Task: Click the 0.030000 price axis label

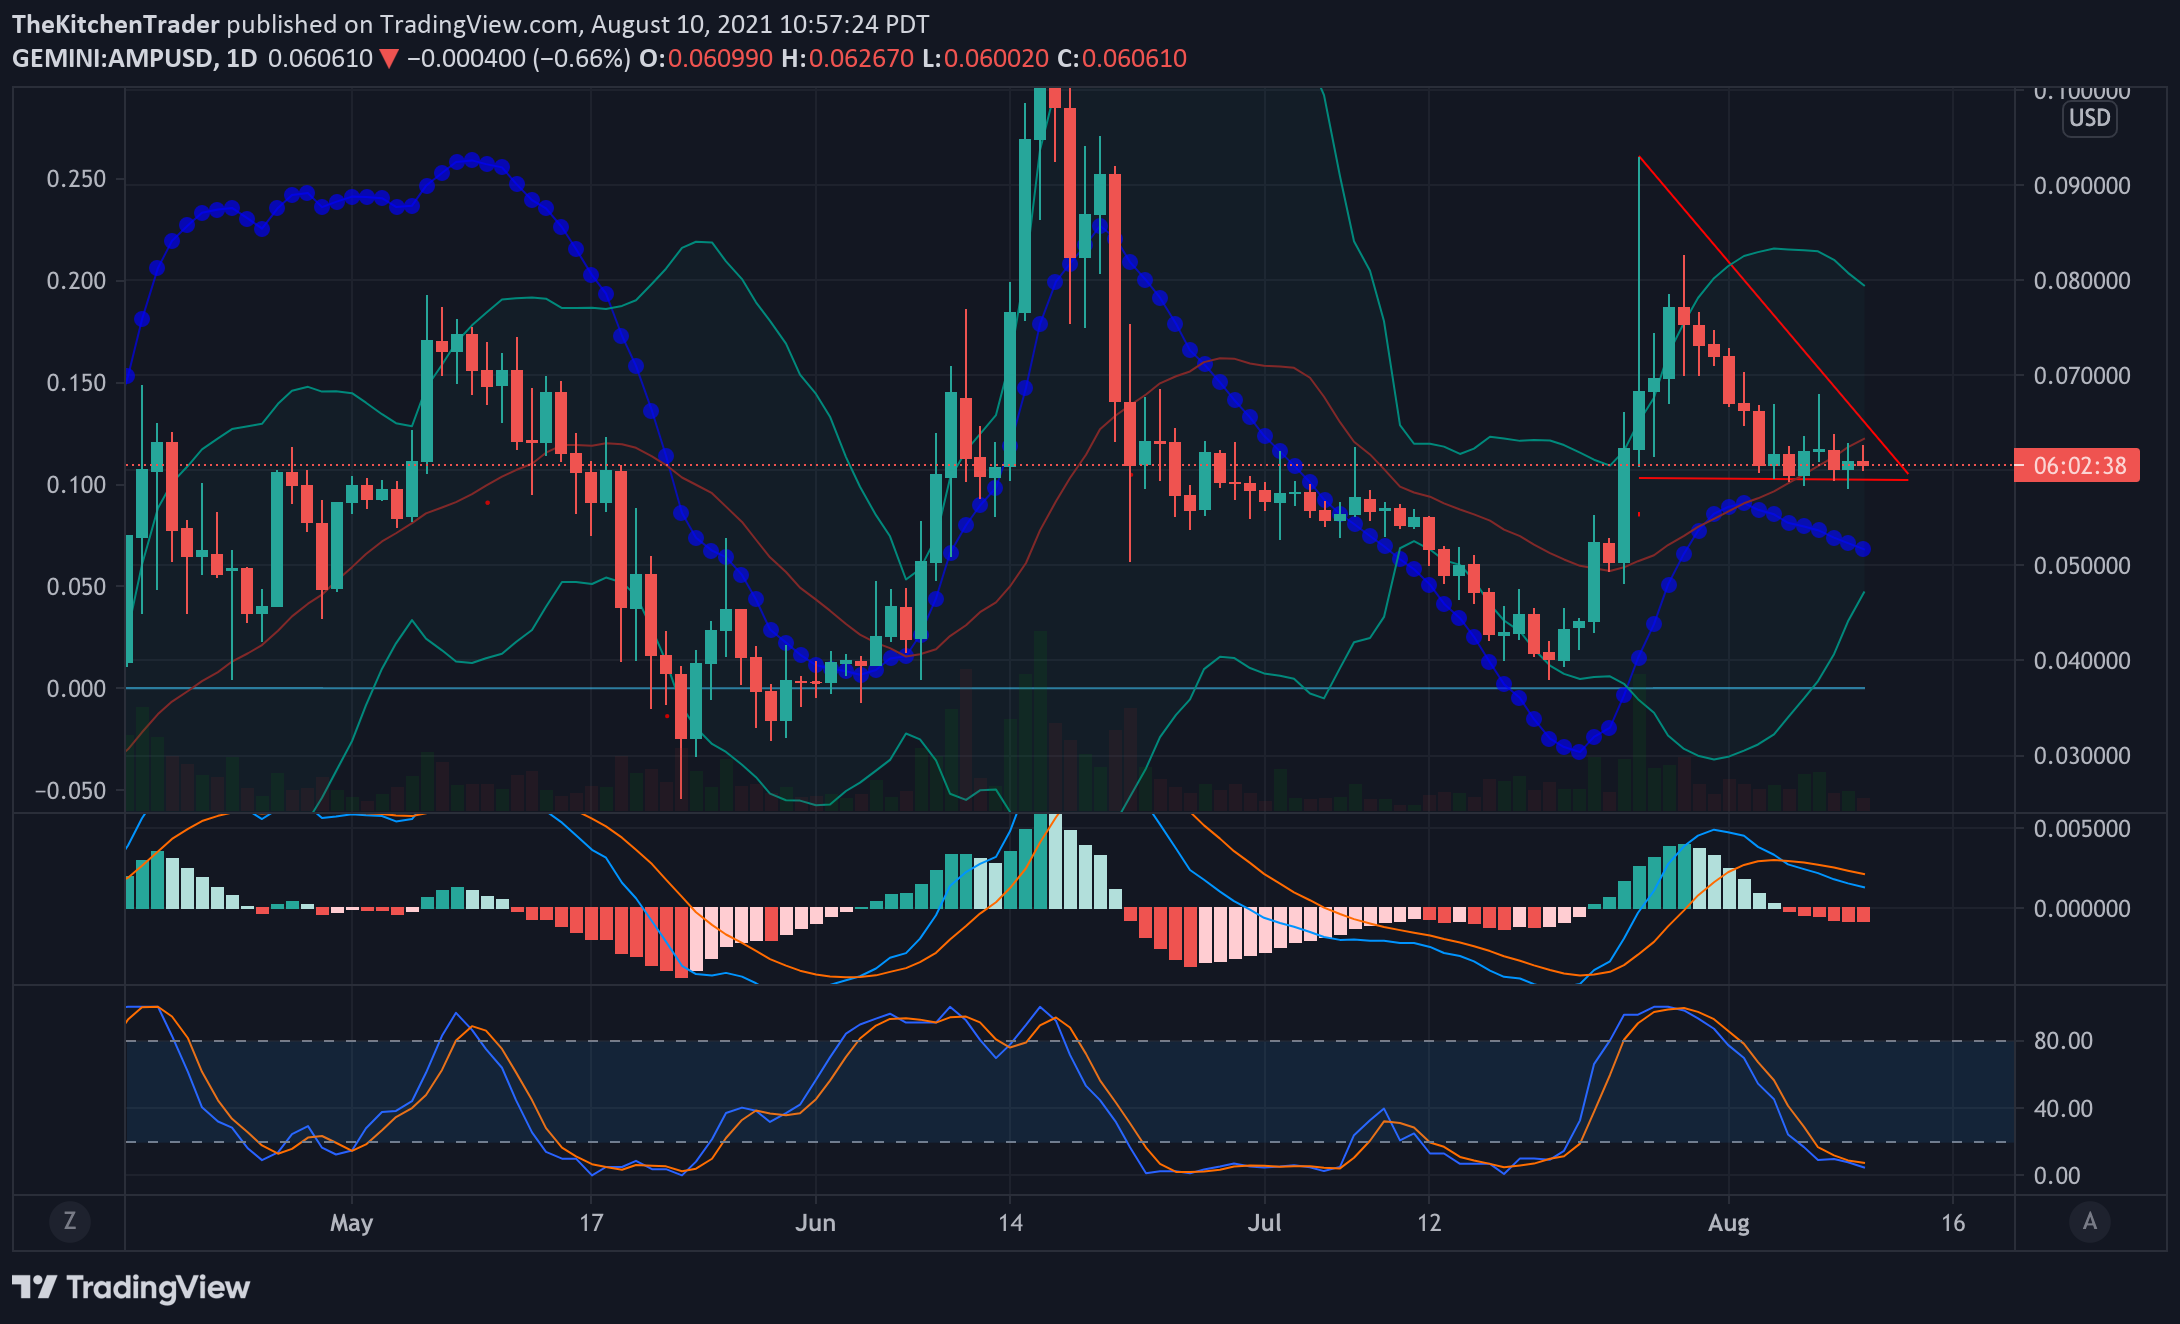Action: click(2082, 756)
